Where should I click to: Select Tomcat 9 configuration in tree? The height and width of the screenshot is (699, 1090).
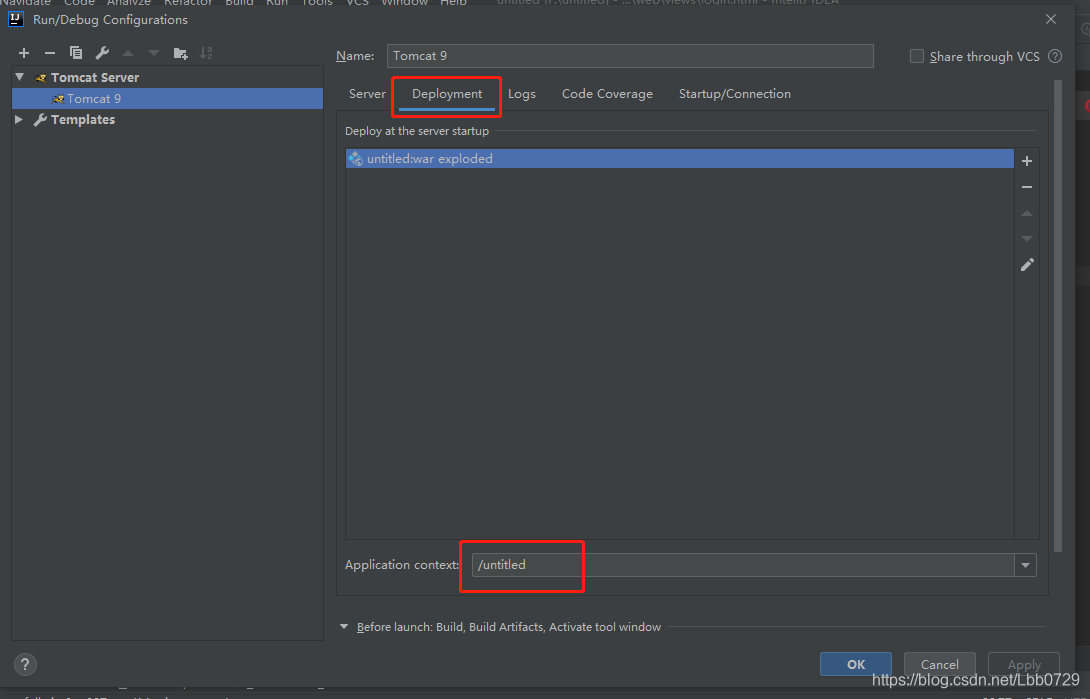167,99
